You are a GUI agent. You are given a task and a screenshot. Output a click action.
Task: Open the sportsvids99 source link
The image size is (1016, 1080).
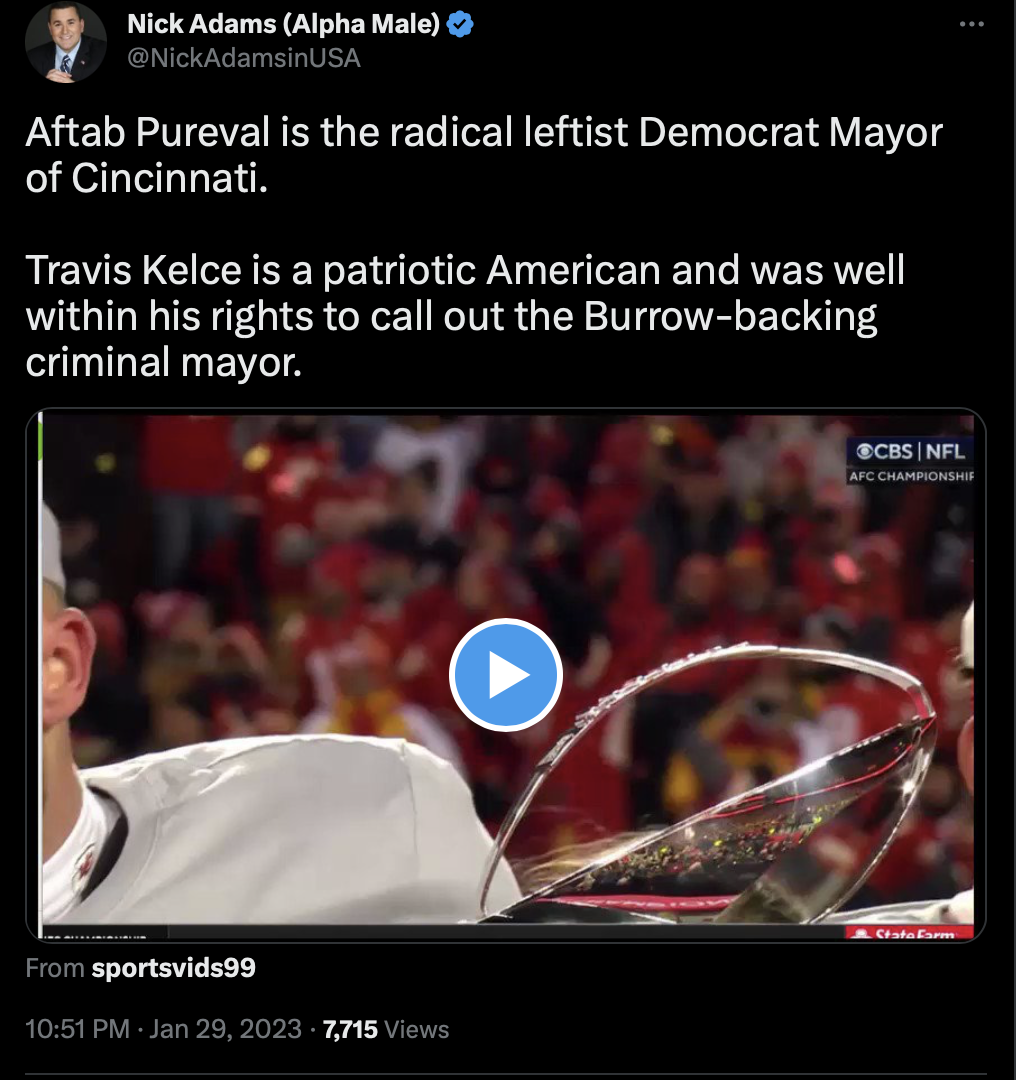pyautogui.click(x=174, y=968)
